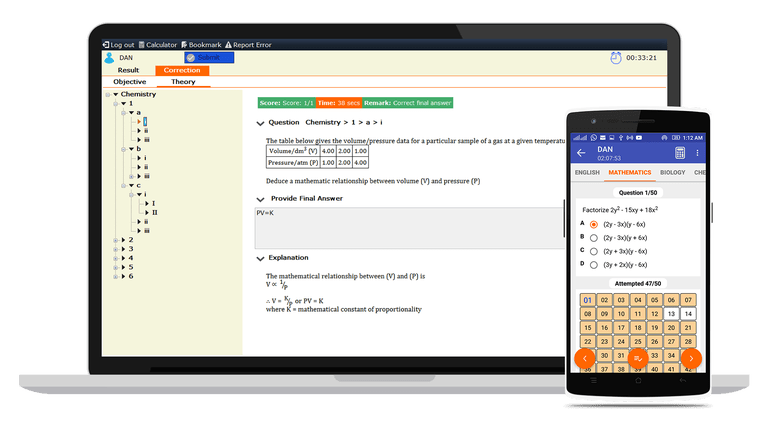Select option D (3y + 2x)(y - 6x)
The width and height of the screenshot is (768, 427).
594,265
